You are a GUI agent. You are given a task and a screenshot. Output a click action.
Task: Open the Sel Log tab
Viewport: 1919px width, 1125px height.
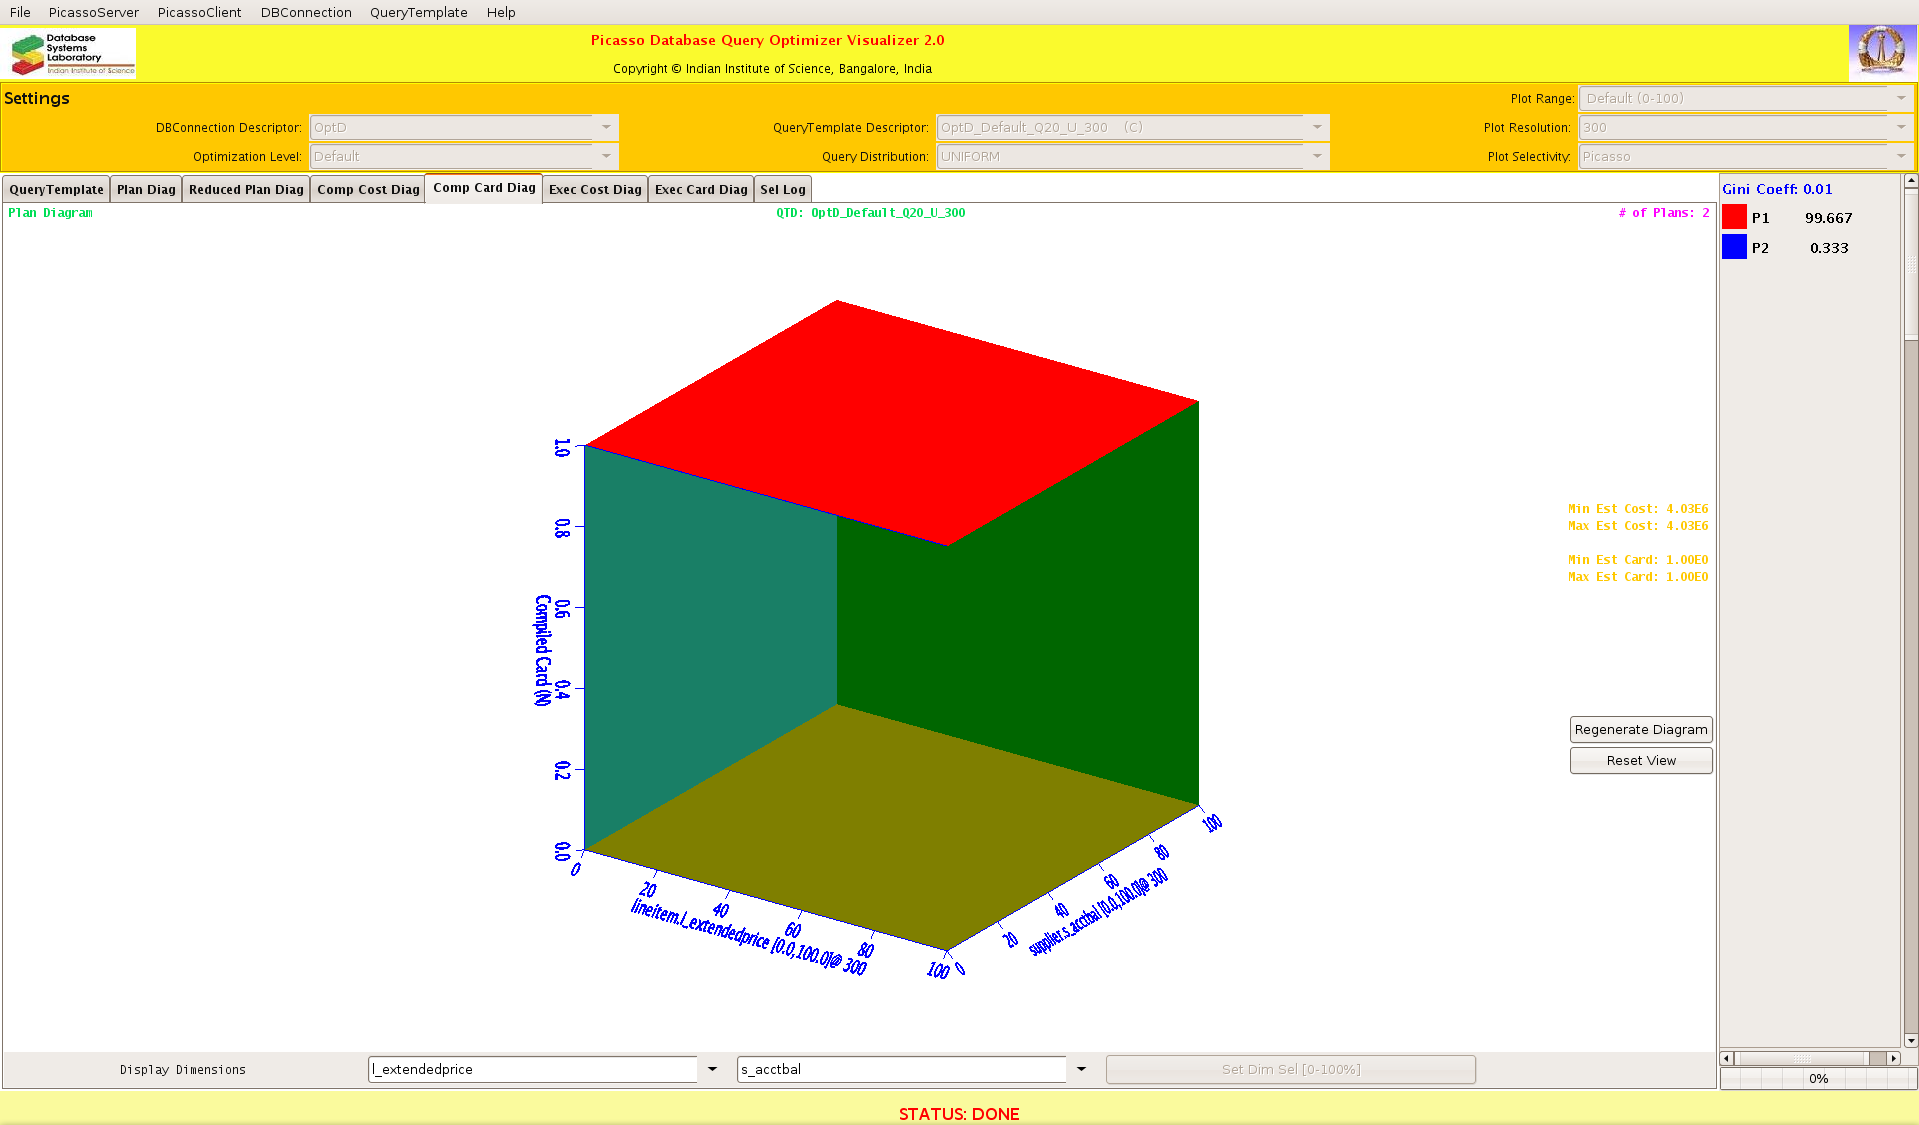[x=782, y=190]
